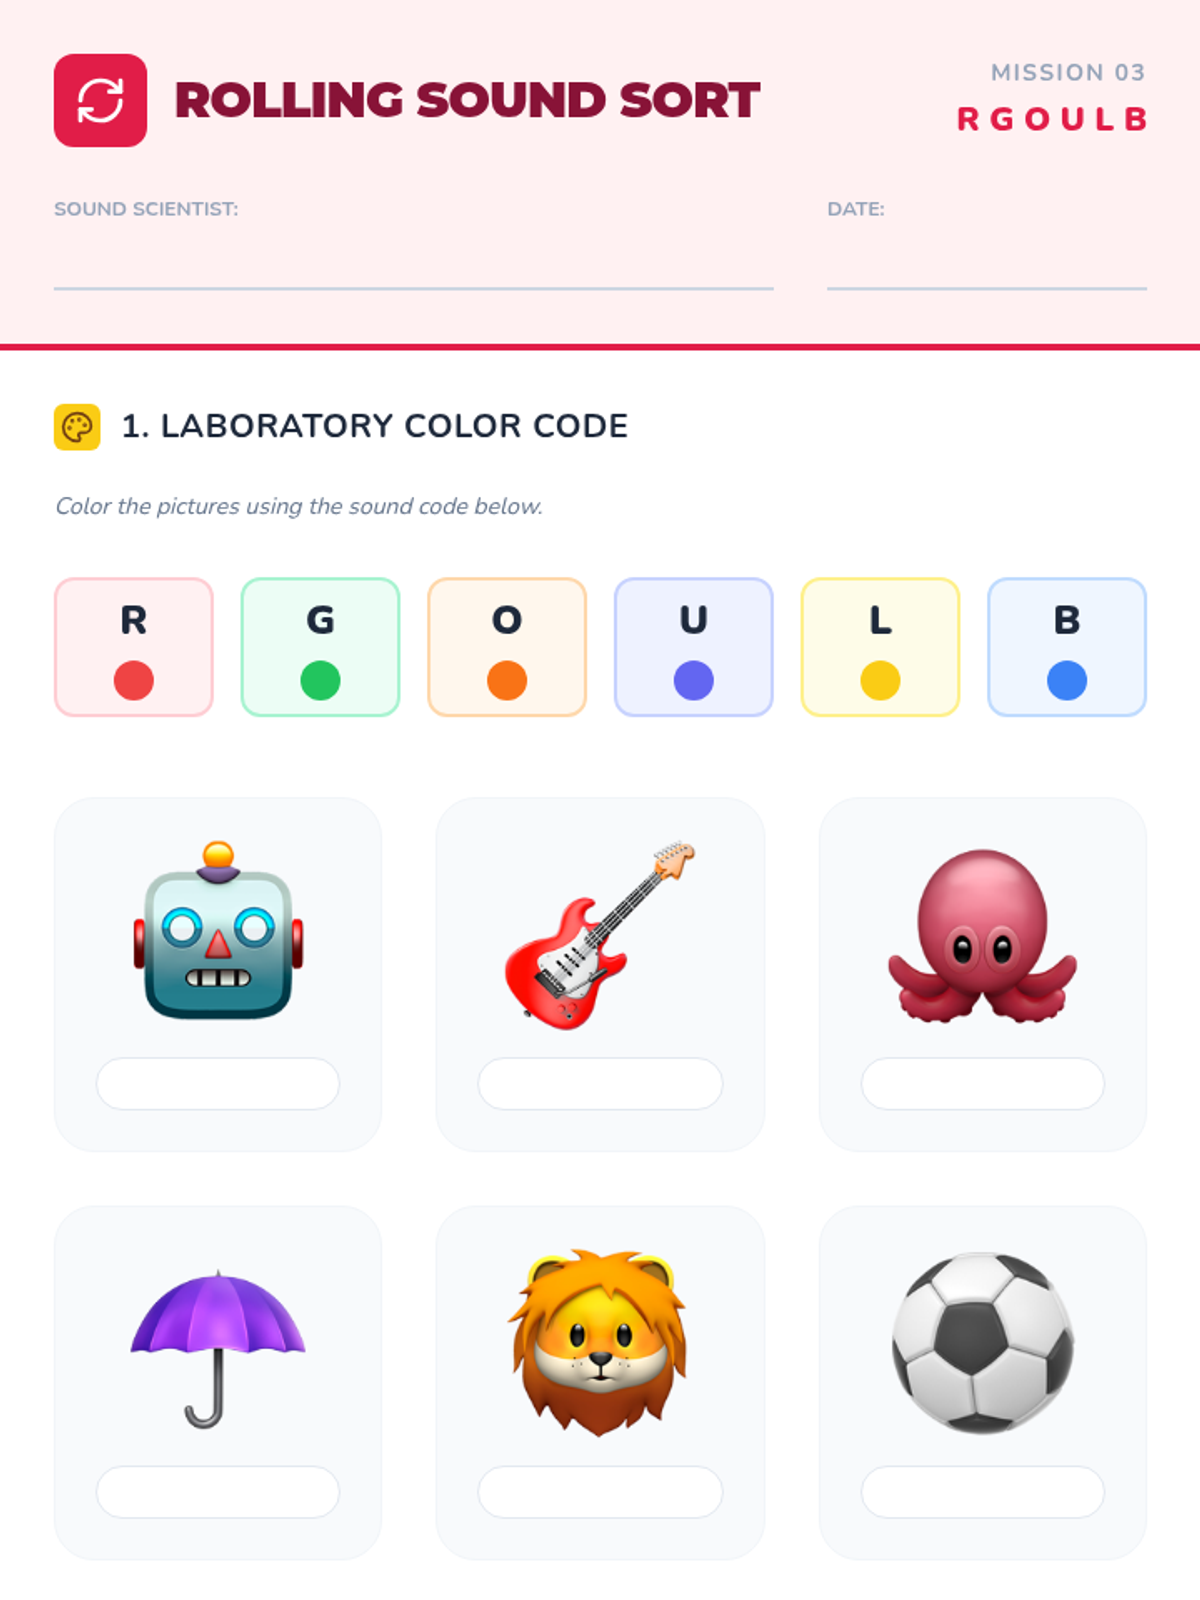Select the robot face picture

[x=218, y=930]
